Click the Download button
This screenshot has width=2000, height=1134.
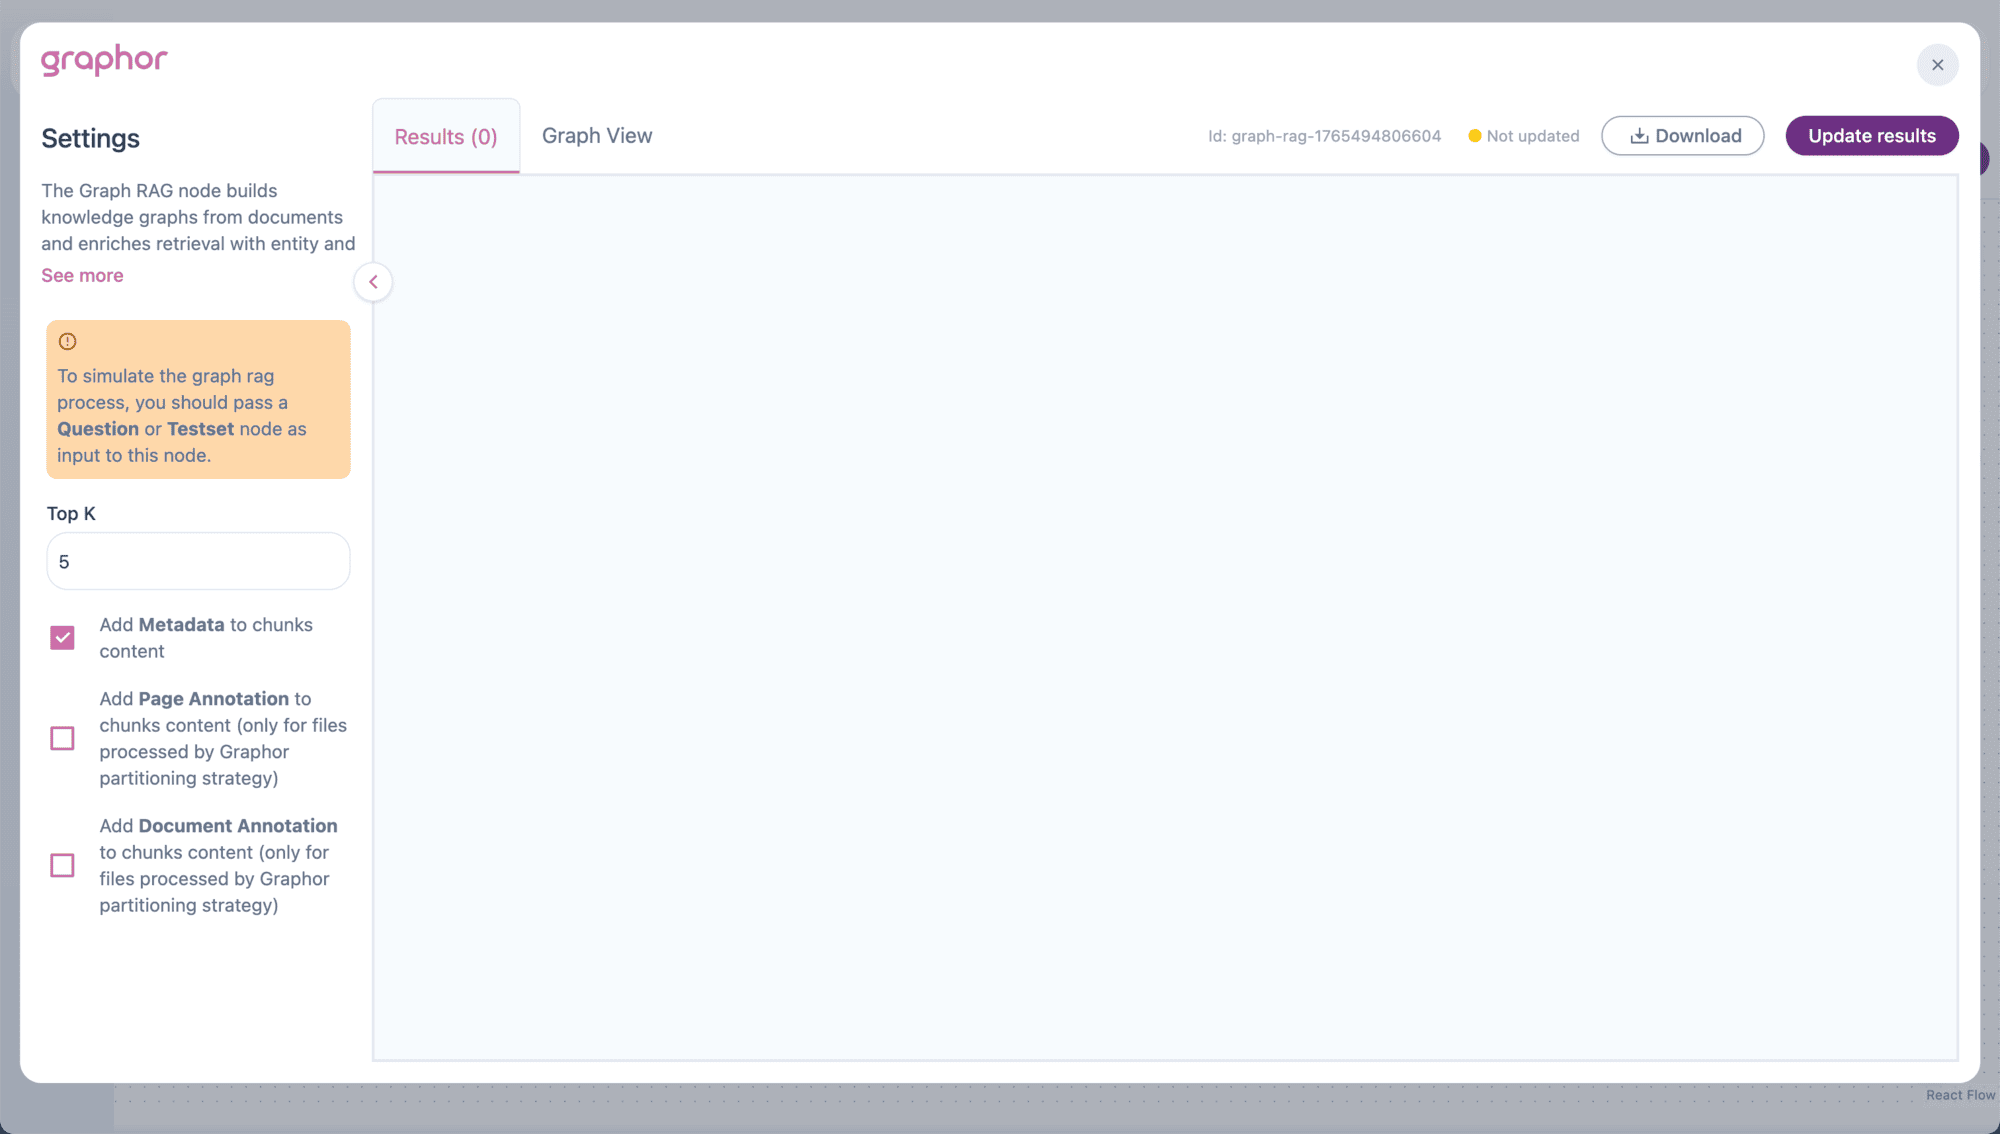coord(1682,136)
